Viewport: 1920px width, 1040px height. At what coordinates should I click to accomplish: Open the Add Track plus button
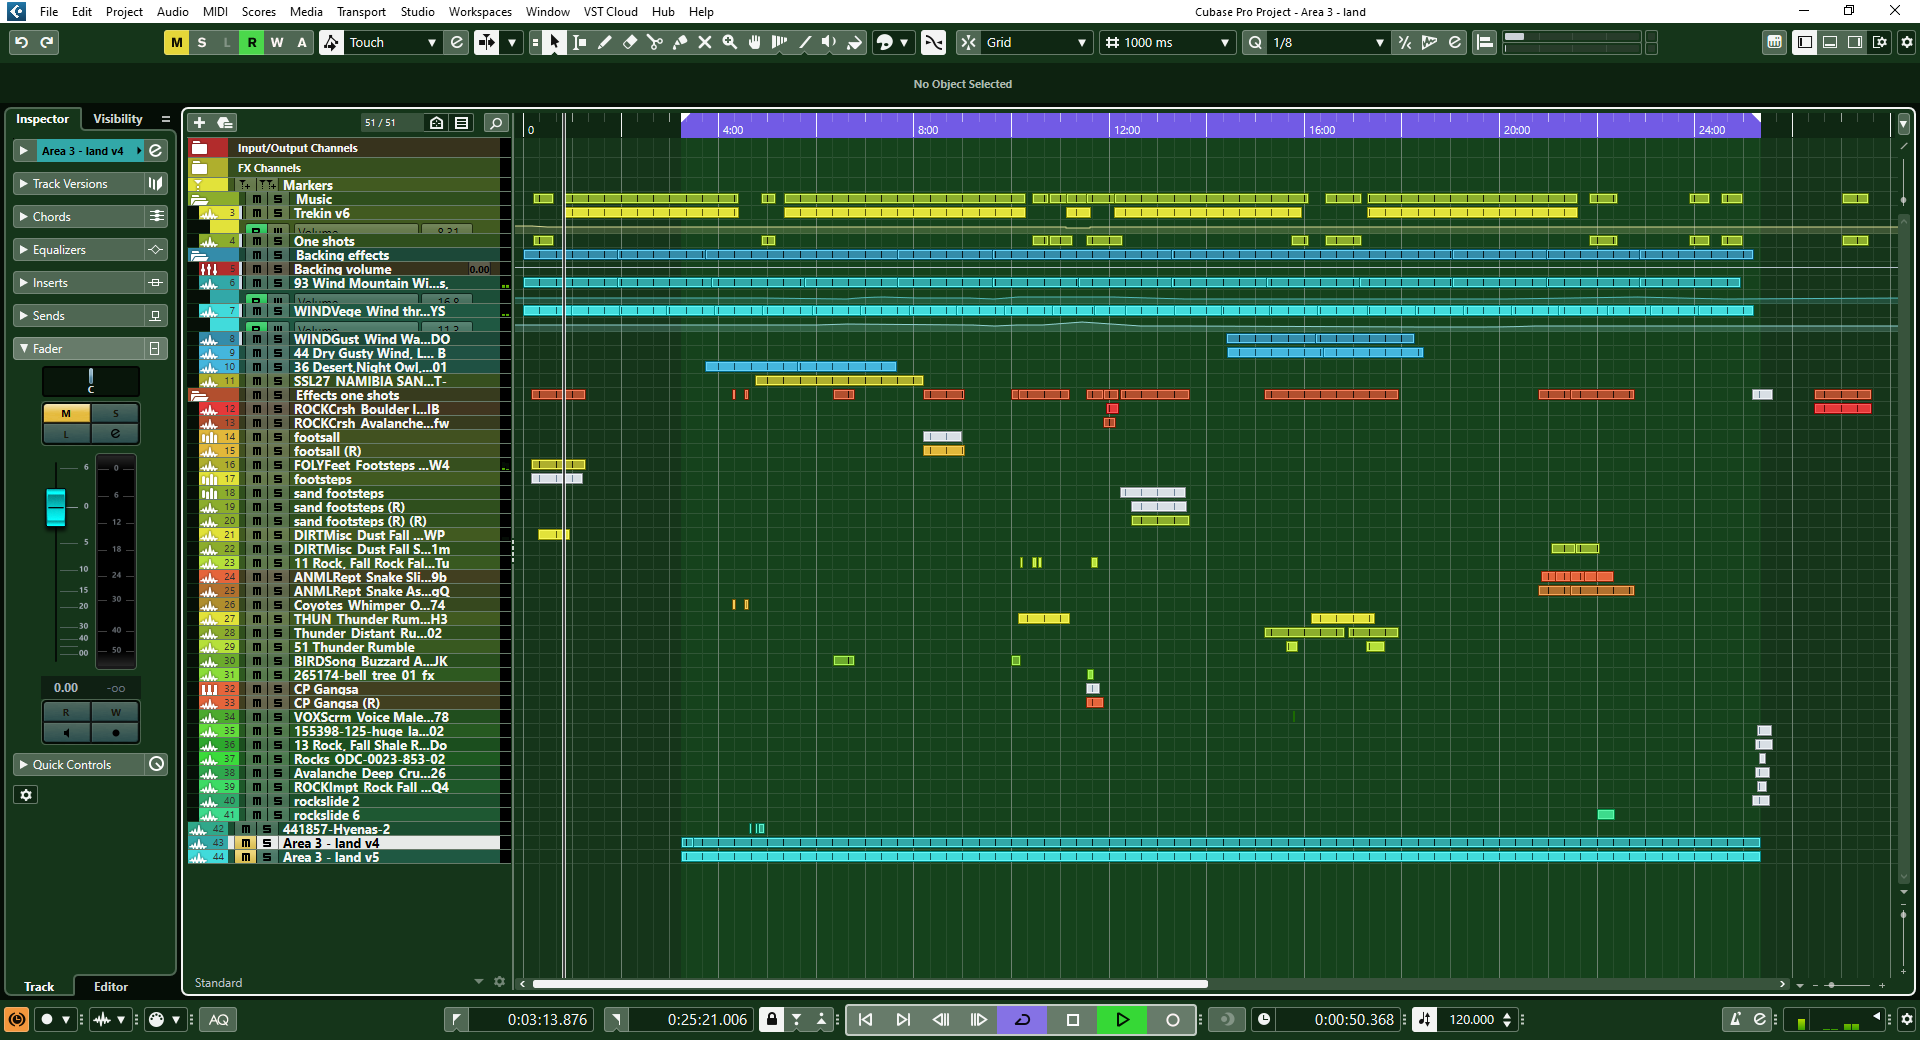pos(199,122)
